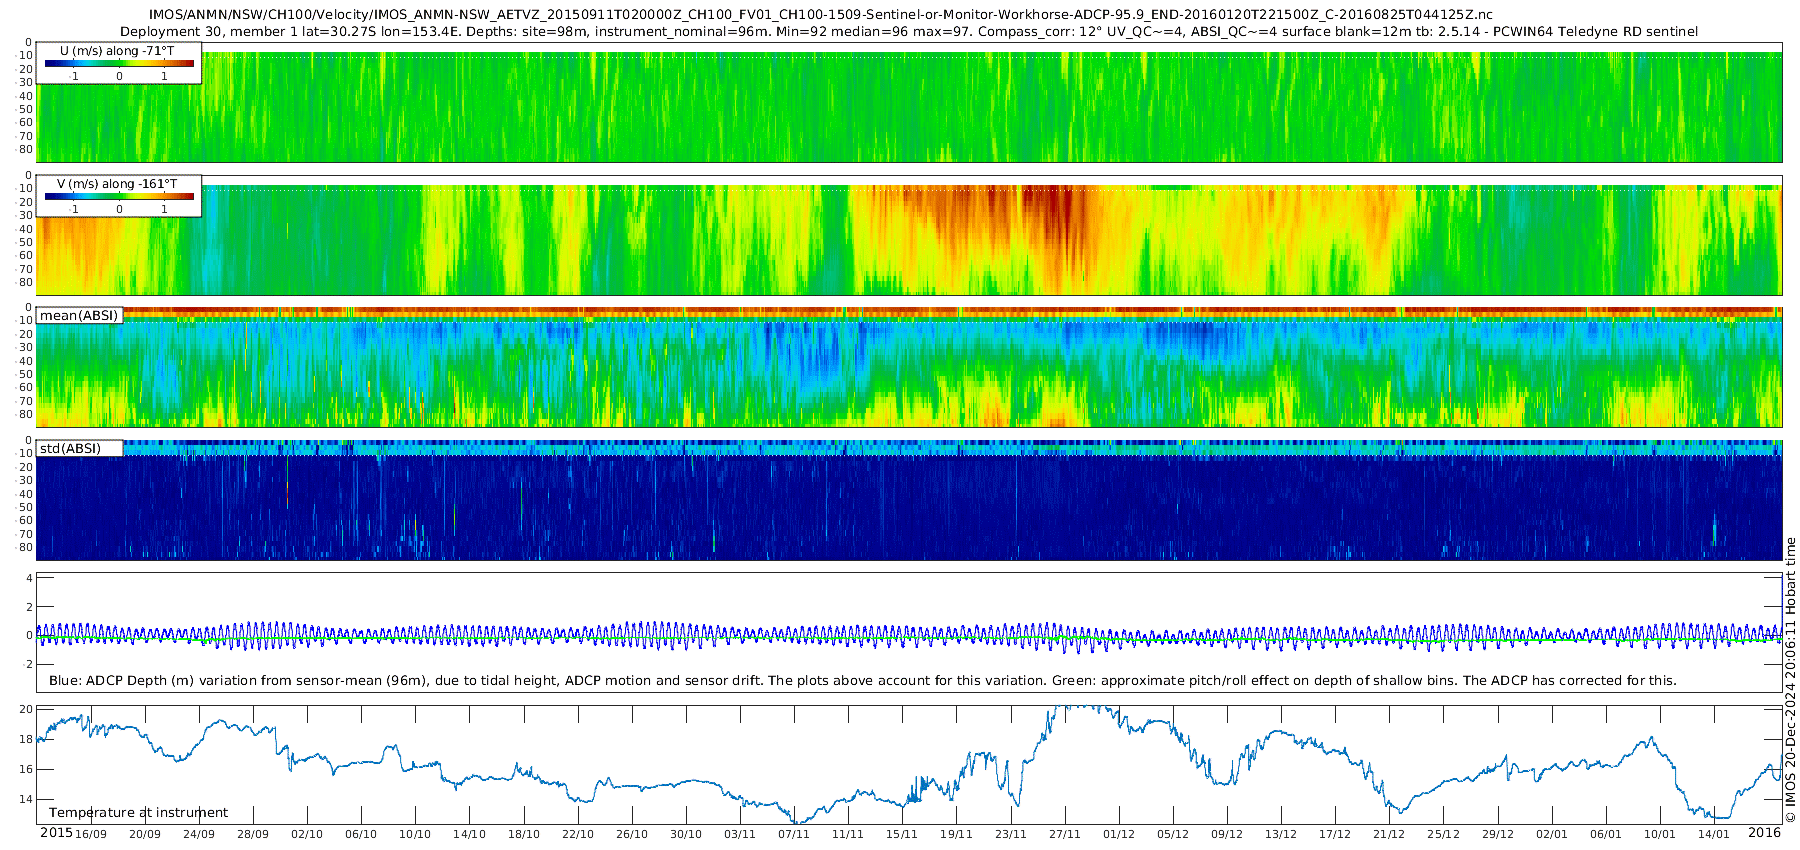Image resolution: width=1800 pixels, height=850 pixels.
Task: Click the 16/09 date tick label
Action: (90, 834)
